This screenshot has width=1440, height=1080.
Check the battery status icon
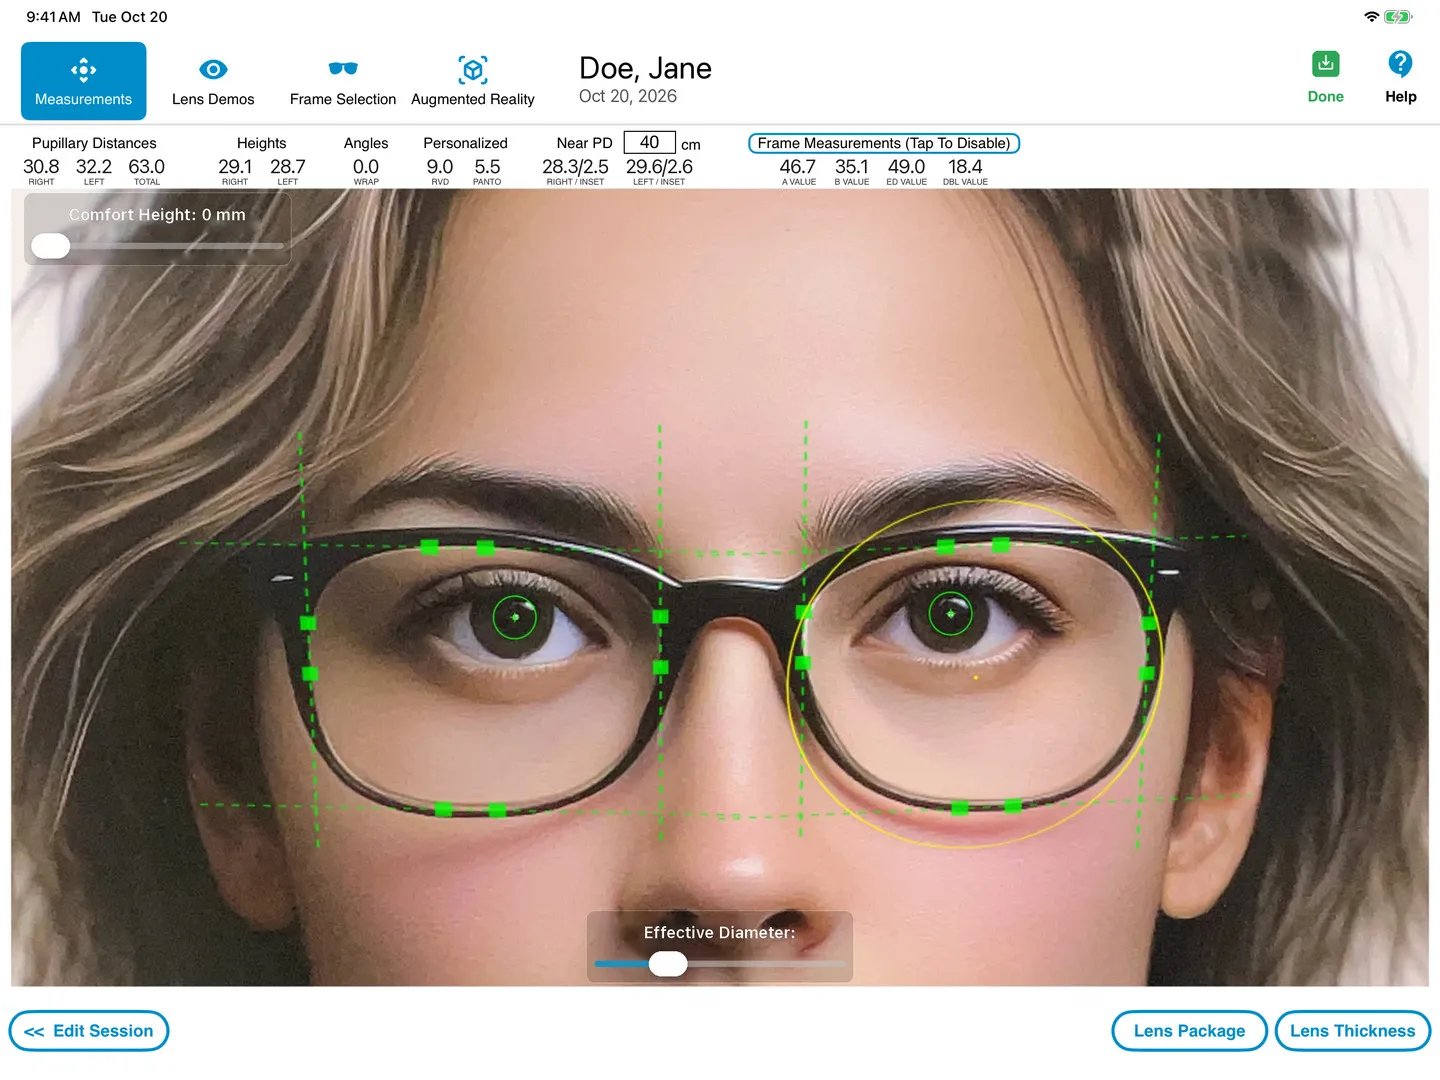1398,17
